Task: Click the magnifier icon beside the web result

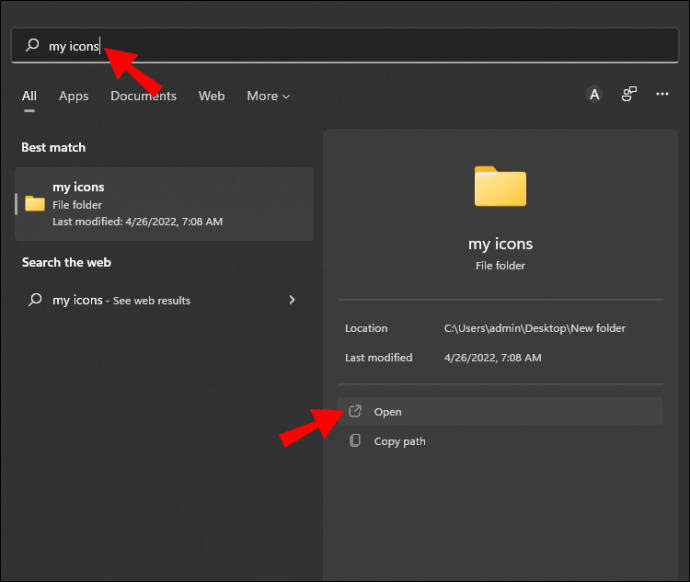Action: (35, 300)
